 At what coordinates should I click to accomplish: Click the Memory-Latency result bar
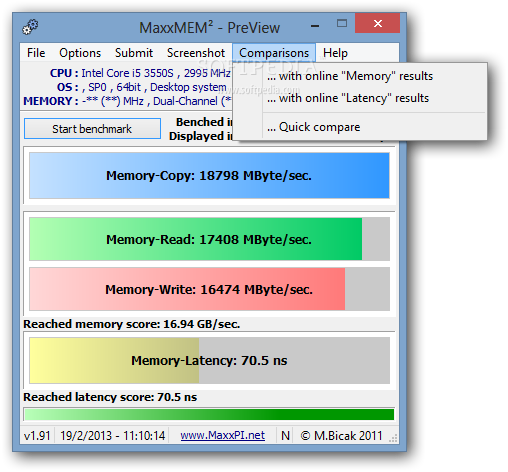pyautogui.click(x=209, y=360)
